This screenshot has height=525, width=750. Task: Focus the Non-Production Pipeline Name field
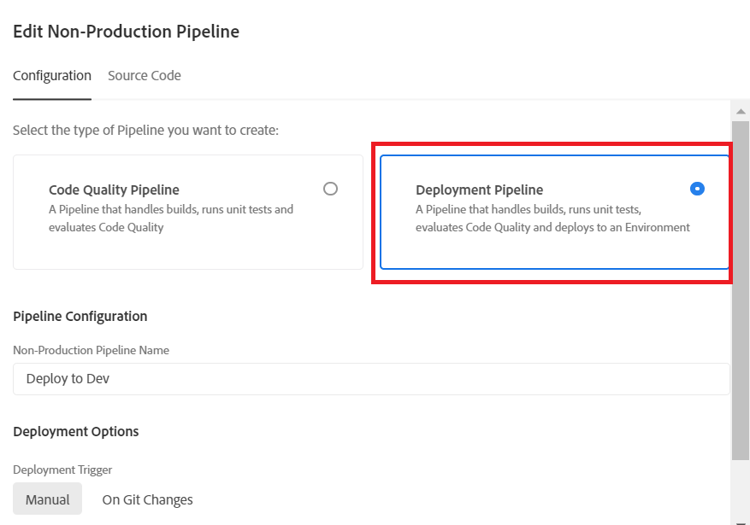coord(370,379)
